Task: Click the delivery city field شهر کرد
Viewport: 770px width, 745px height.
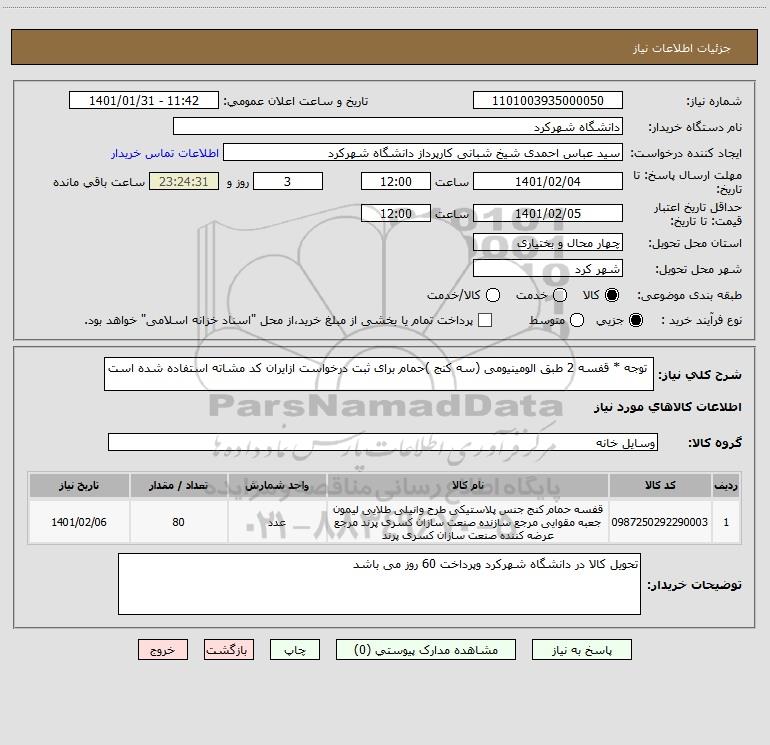Action: 548,268
